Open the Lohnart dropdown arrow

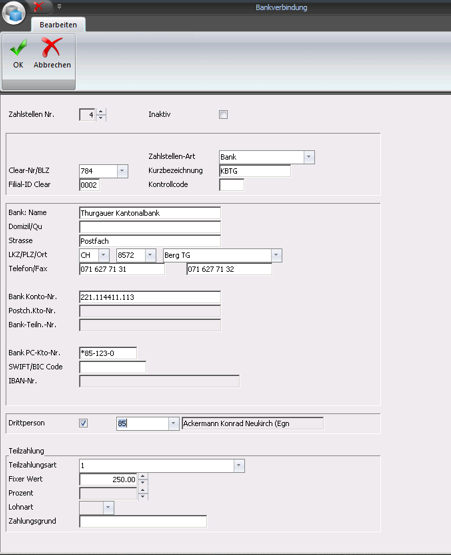coord(108,508)
